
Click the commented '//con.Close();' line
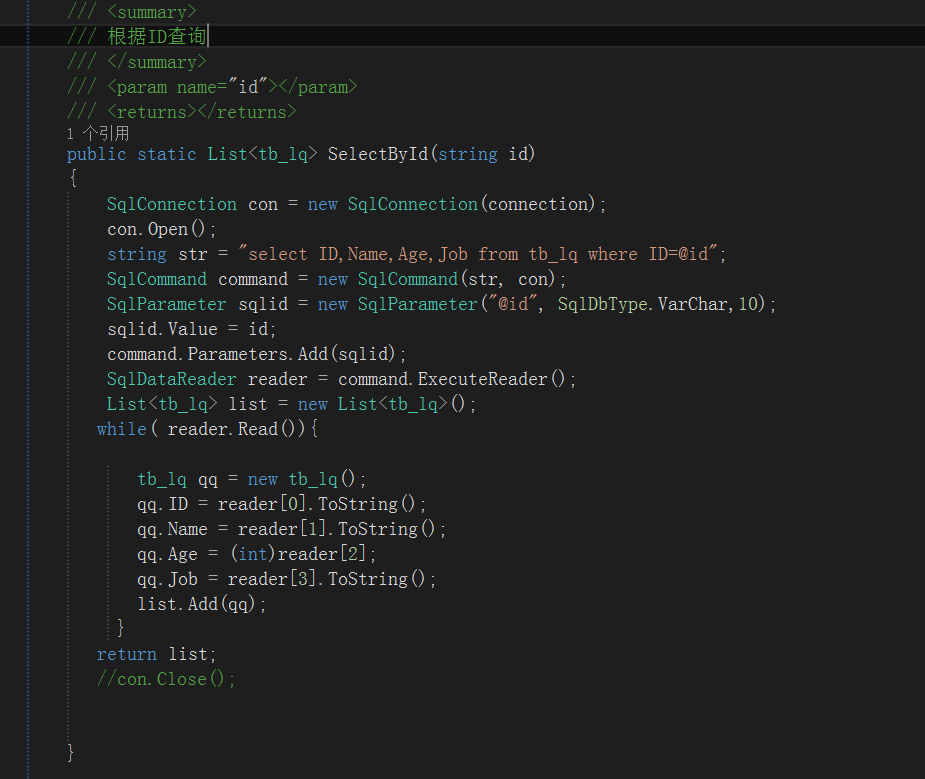pos(166,679)
